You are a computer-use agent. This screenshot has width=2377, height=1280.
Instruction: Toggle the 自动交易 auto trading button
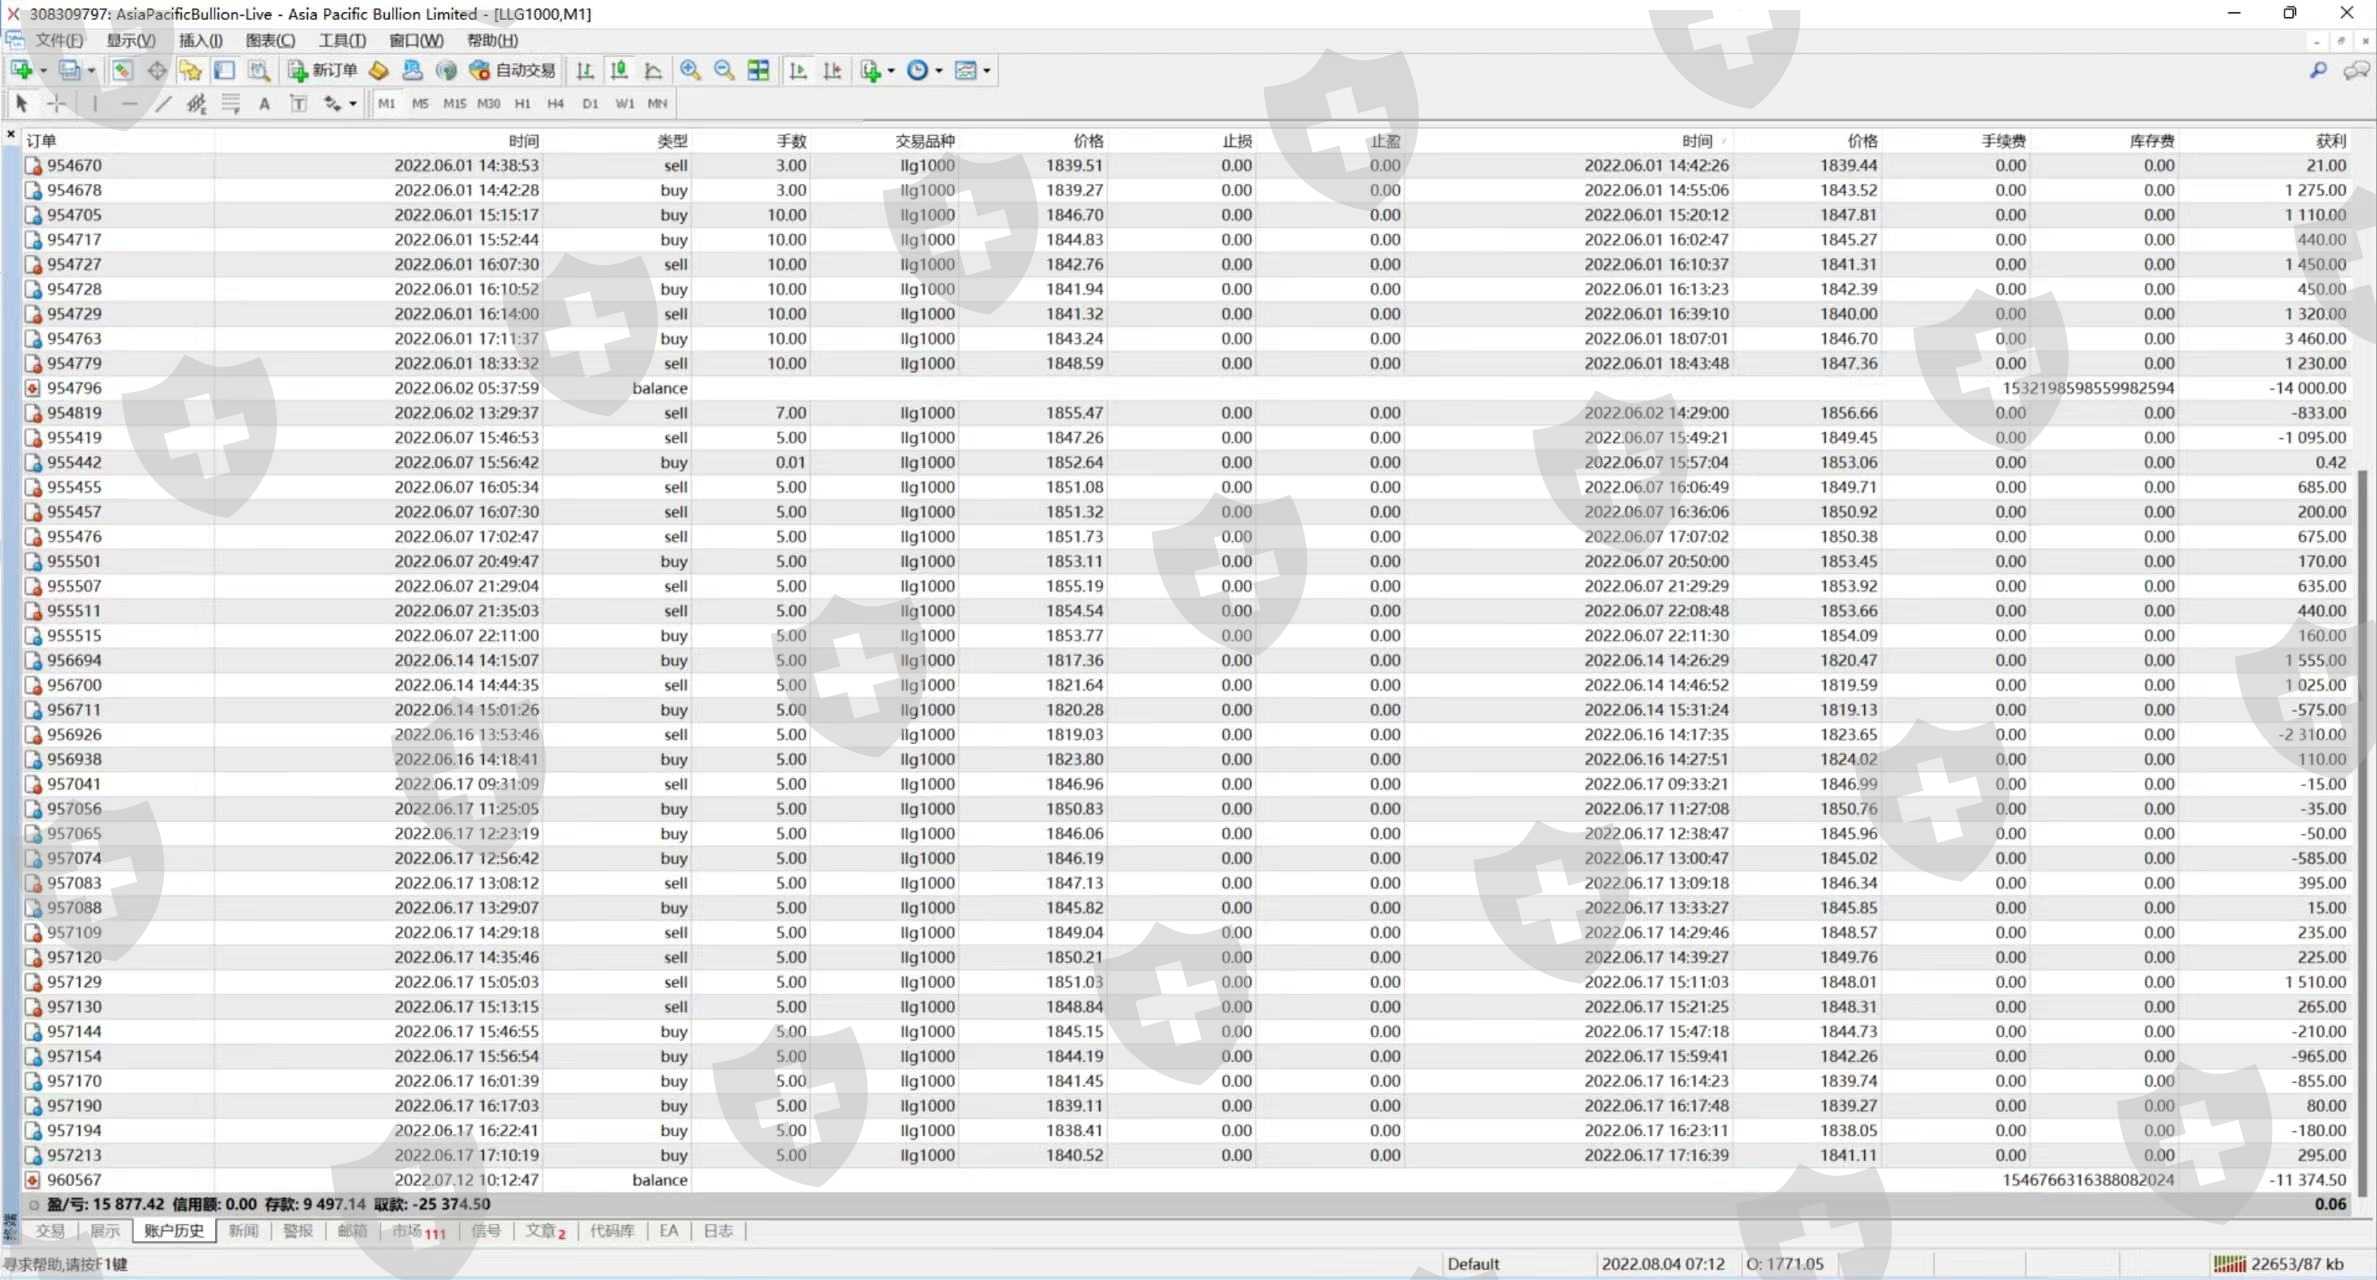pos(513,70)
